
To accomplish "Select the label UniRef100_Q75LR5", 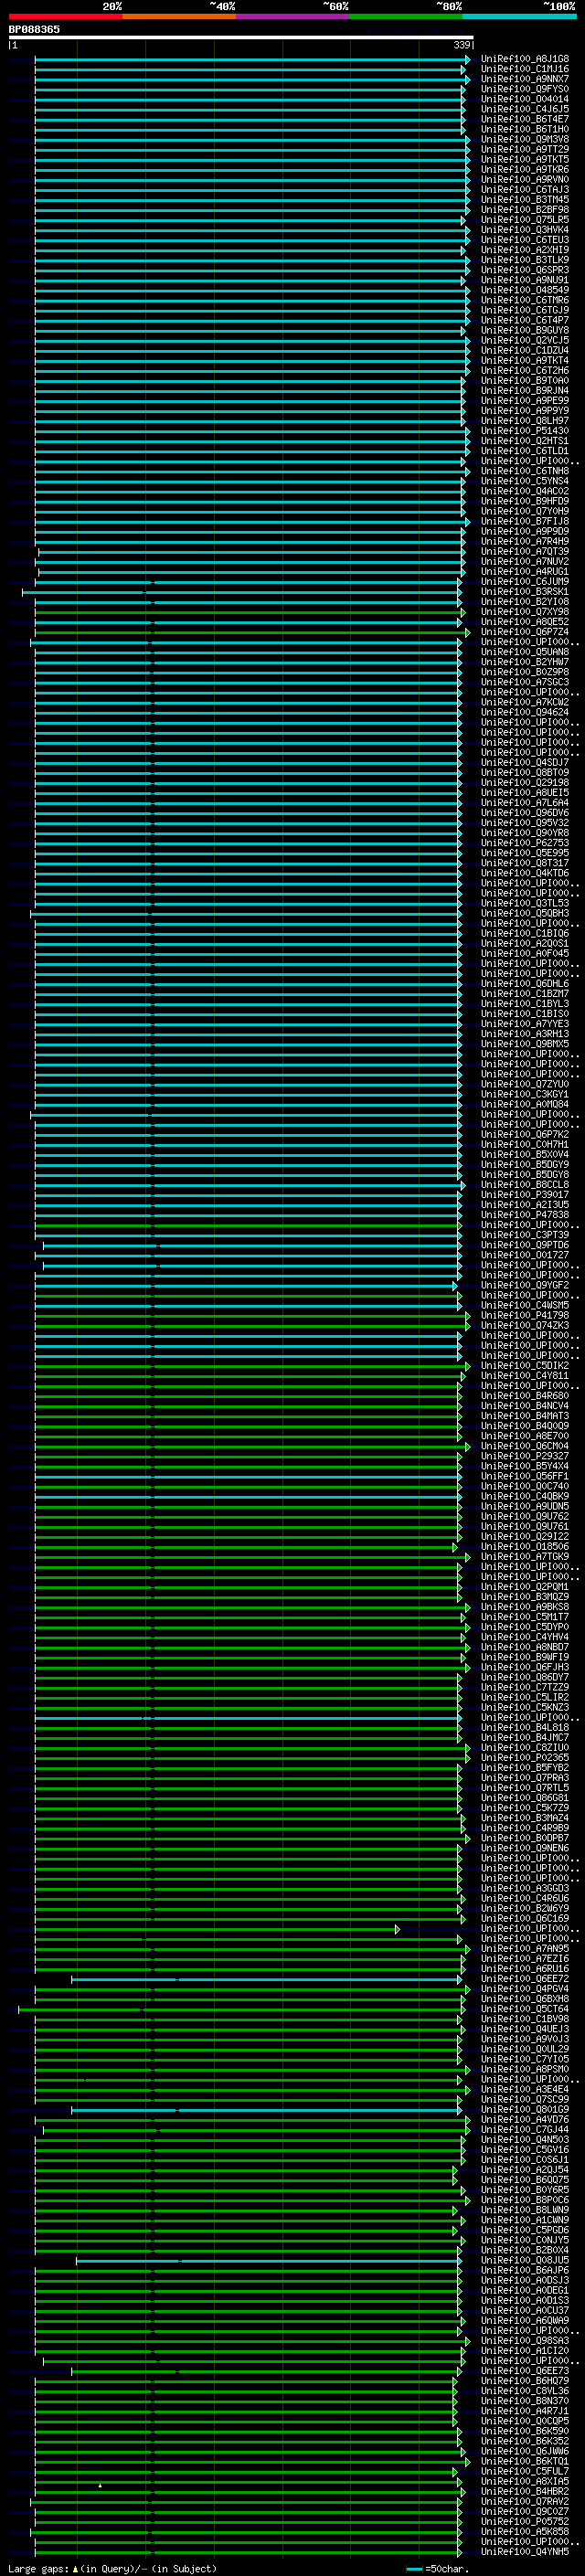I will click(x=525, y=220).
